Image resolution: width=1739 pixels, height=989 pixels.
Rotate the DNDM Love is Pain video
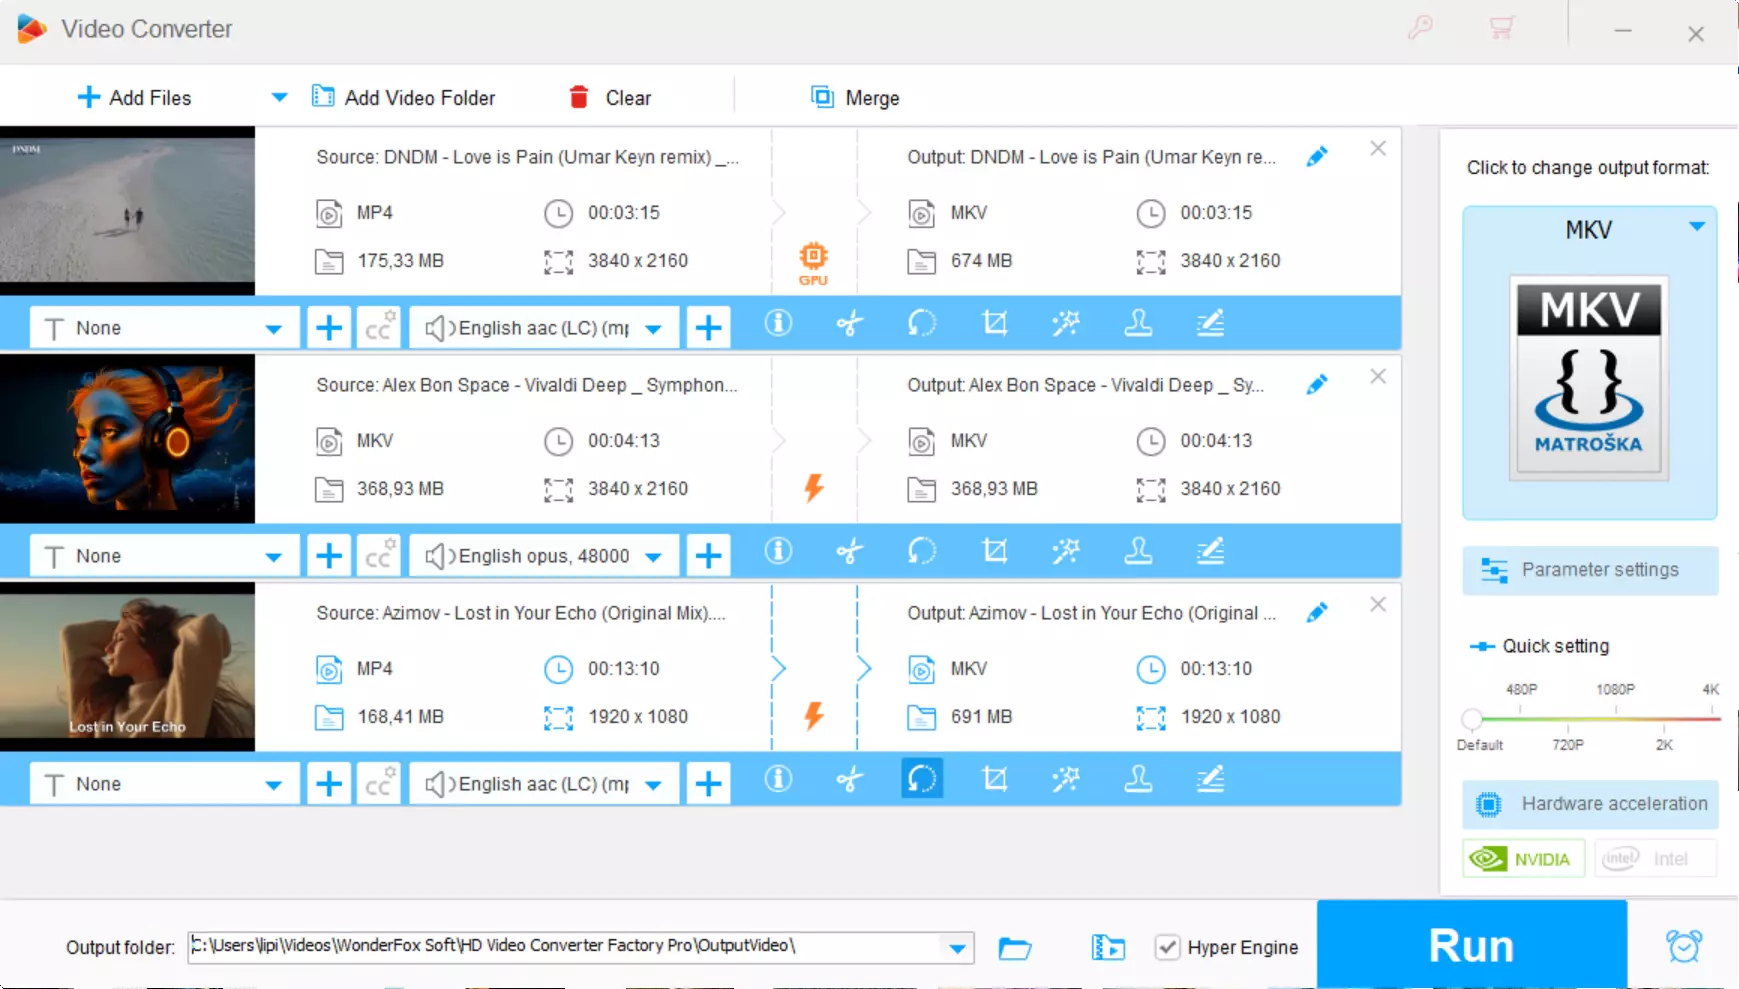tap(921, 323)
